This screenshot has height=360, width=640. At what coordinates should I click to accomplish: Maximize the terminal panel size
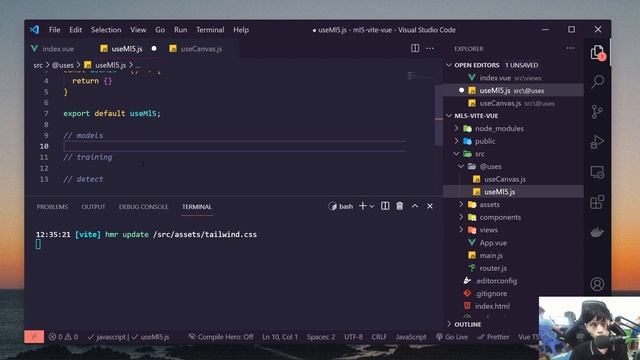click(415, 206)
